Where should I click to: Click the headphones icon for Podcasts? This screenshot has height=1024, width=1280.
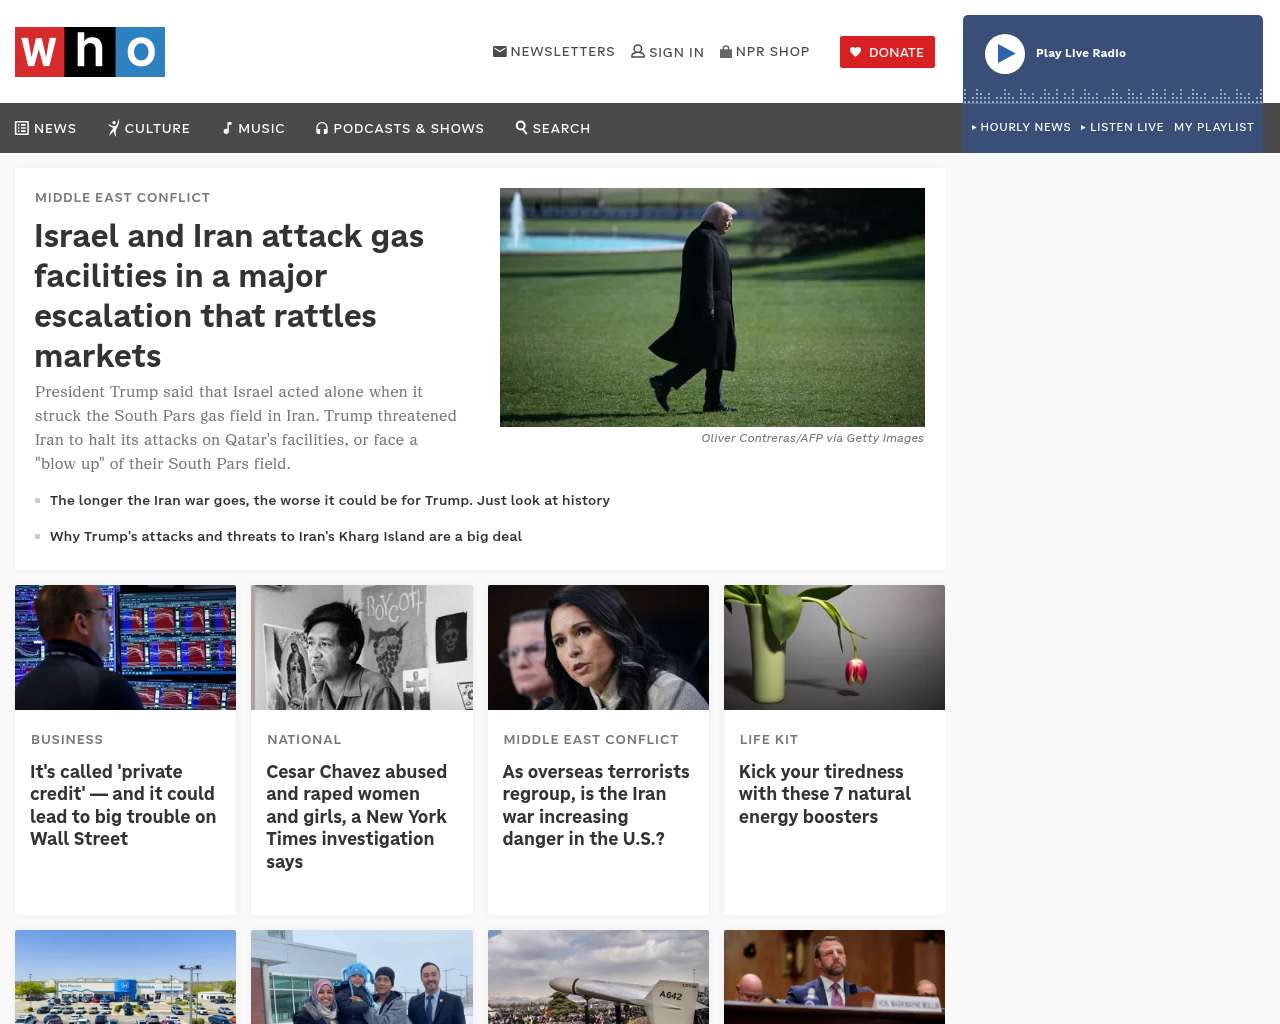pyautogui.click(x=322, y=128)
